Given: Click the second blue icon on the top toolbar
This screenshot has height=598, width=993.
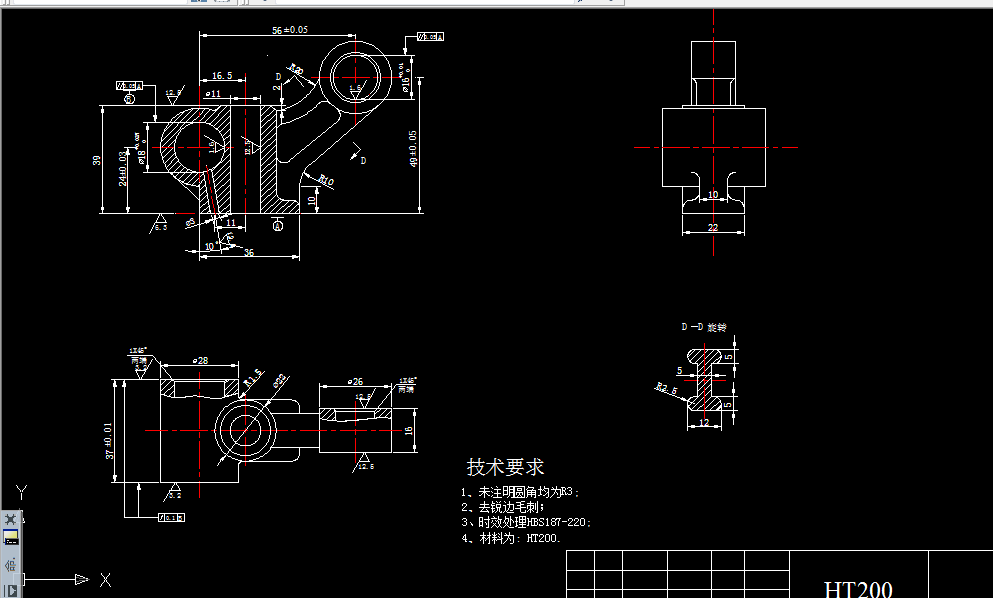Looking at the screenshot, I should [204, 3].
